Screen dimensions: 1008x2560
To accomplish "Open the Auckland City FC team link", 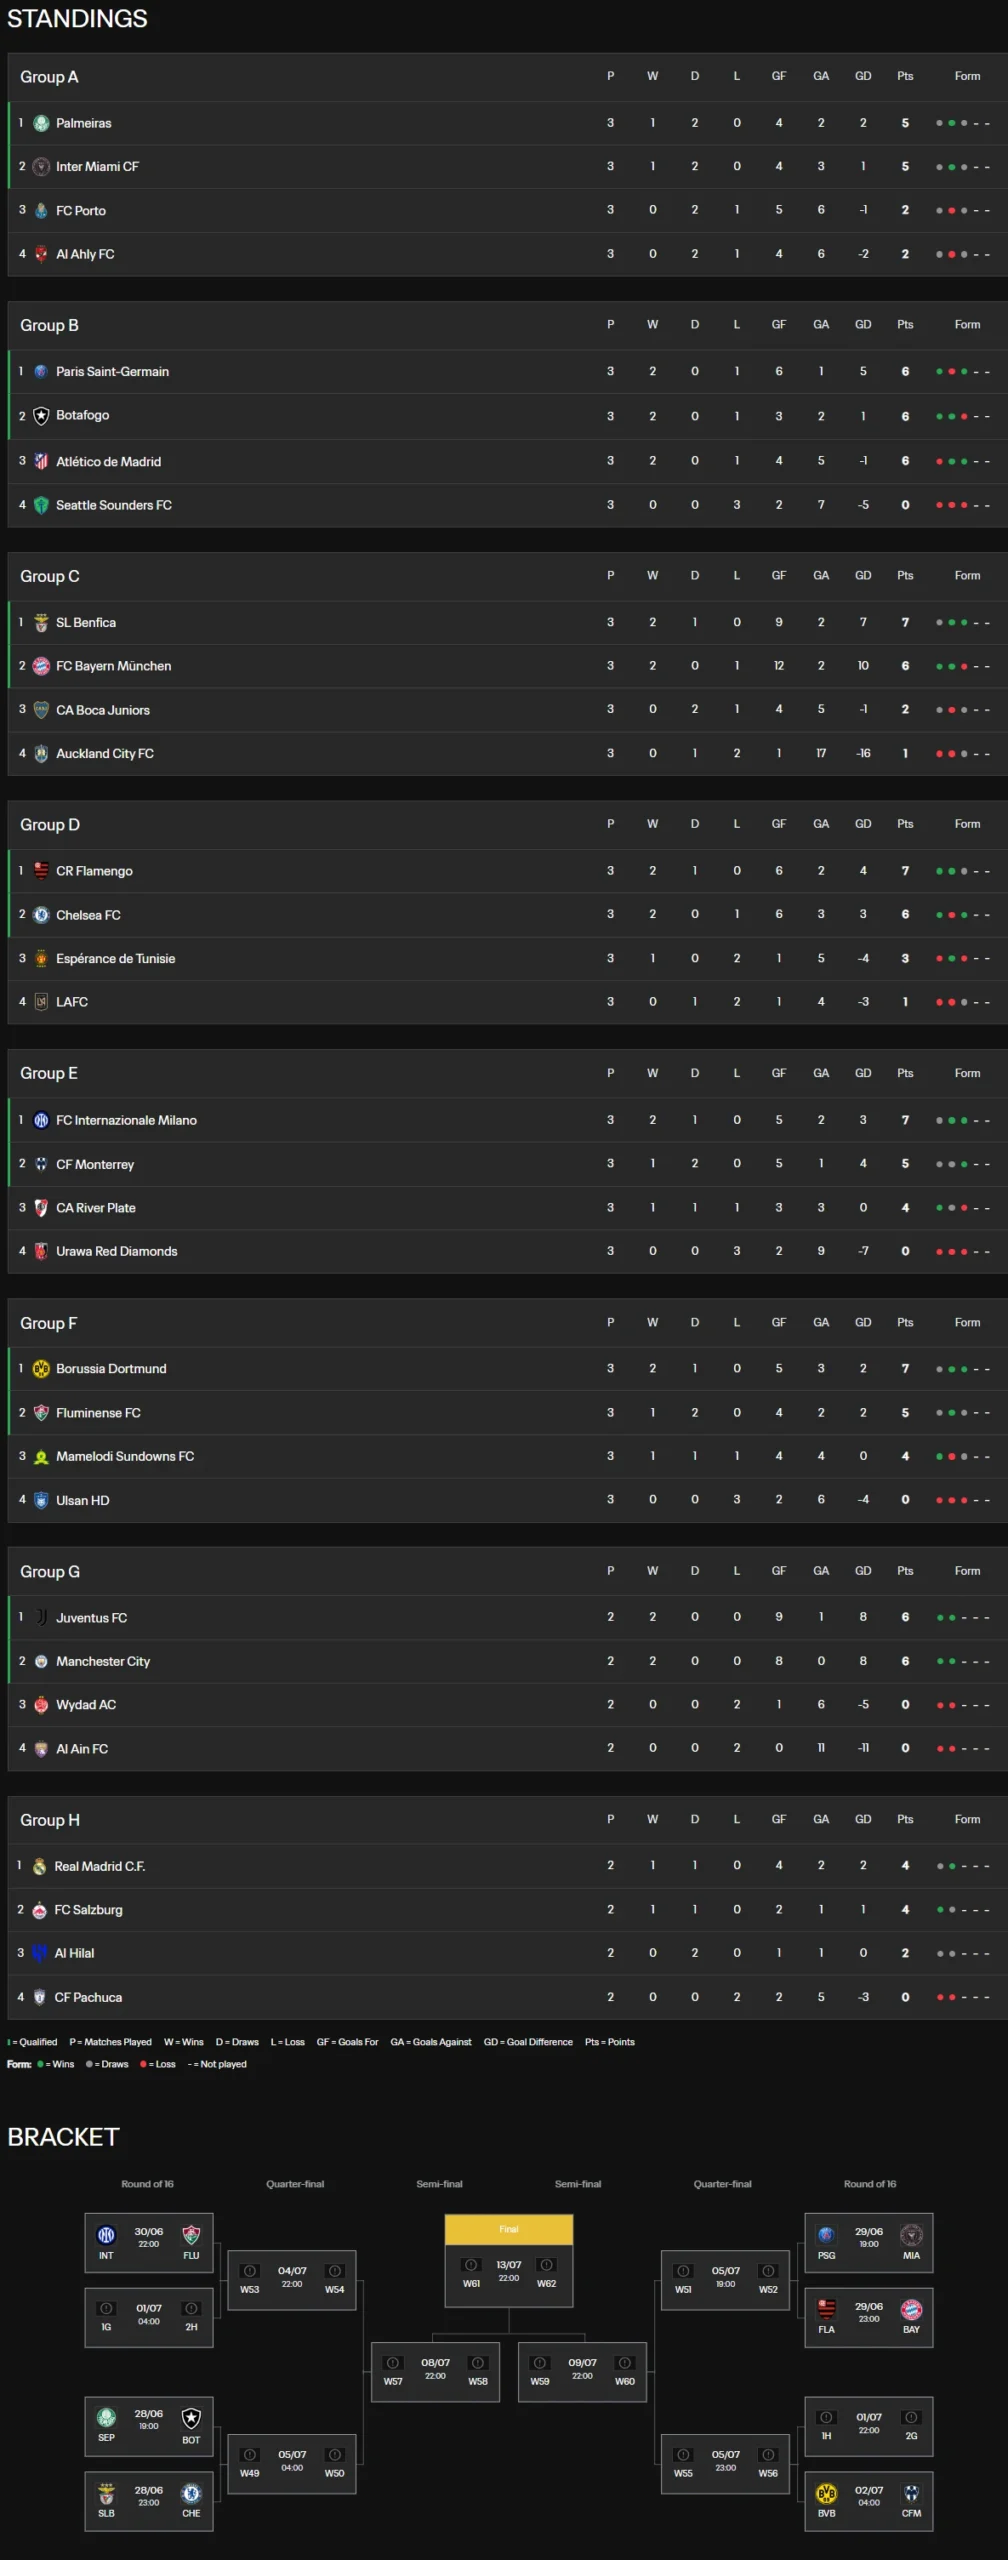I will tap(105, 754).
